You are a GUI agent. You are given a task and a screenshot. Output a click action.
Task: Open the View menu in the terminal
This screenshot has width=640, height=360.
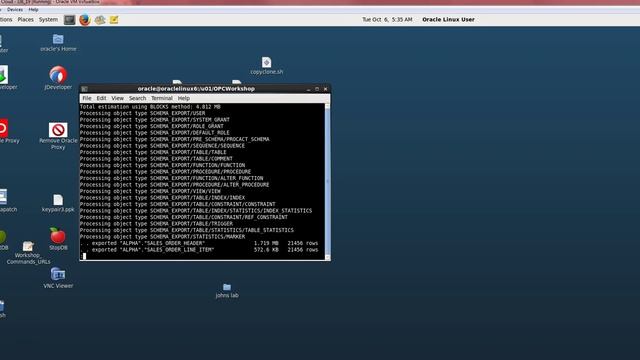(x=117, y=98)
